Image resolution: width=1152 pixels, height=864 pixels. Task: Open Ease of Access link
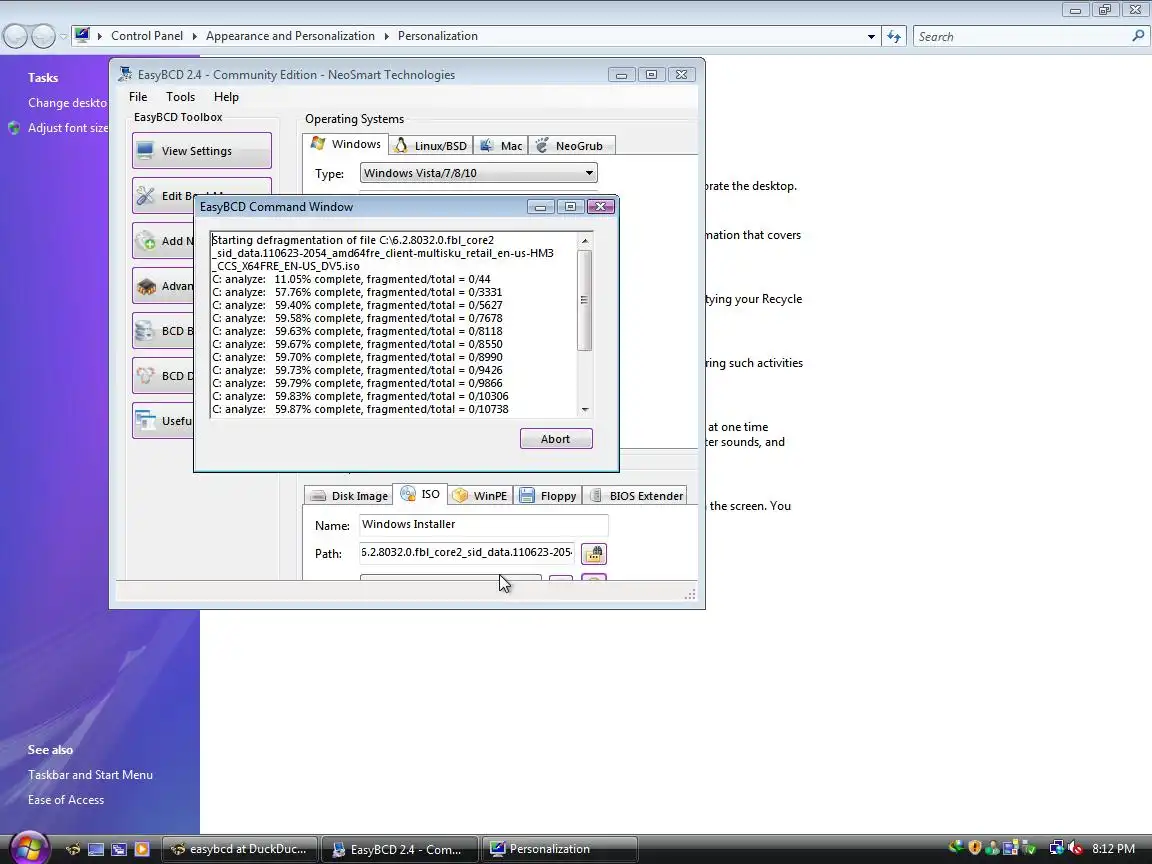[x=66, y=800]
